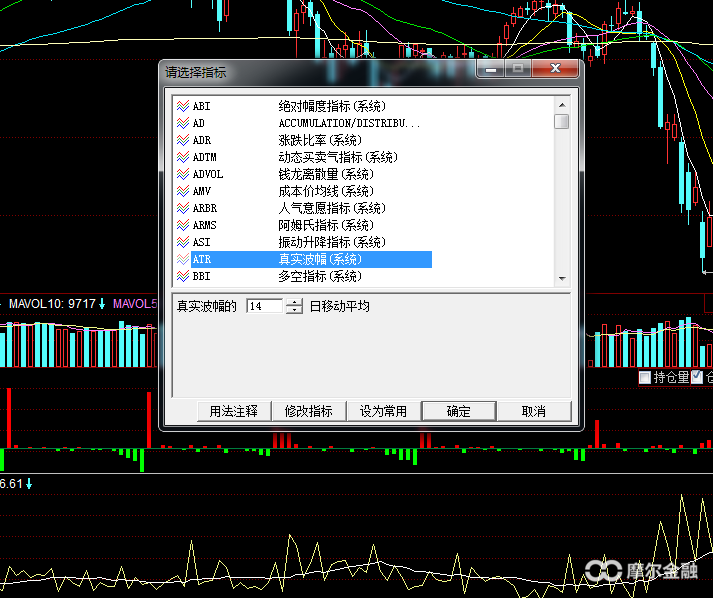Click the ADTM indicator icon
This screenshot has width=713, height=598.
(183, 157)
